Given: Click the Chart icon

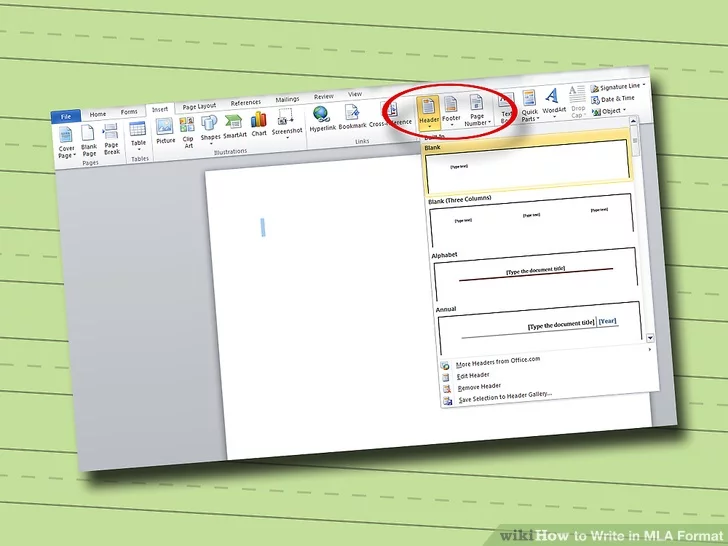Looking at the screenshot, I should pos(259,125).
